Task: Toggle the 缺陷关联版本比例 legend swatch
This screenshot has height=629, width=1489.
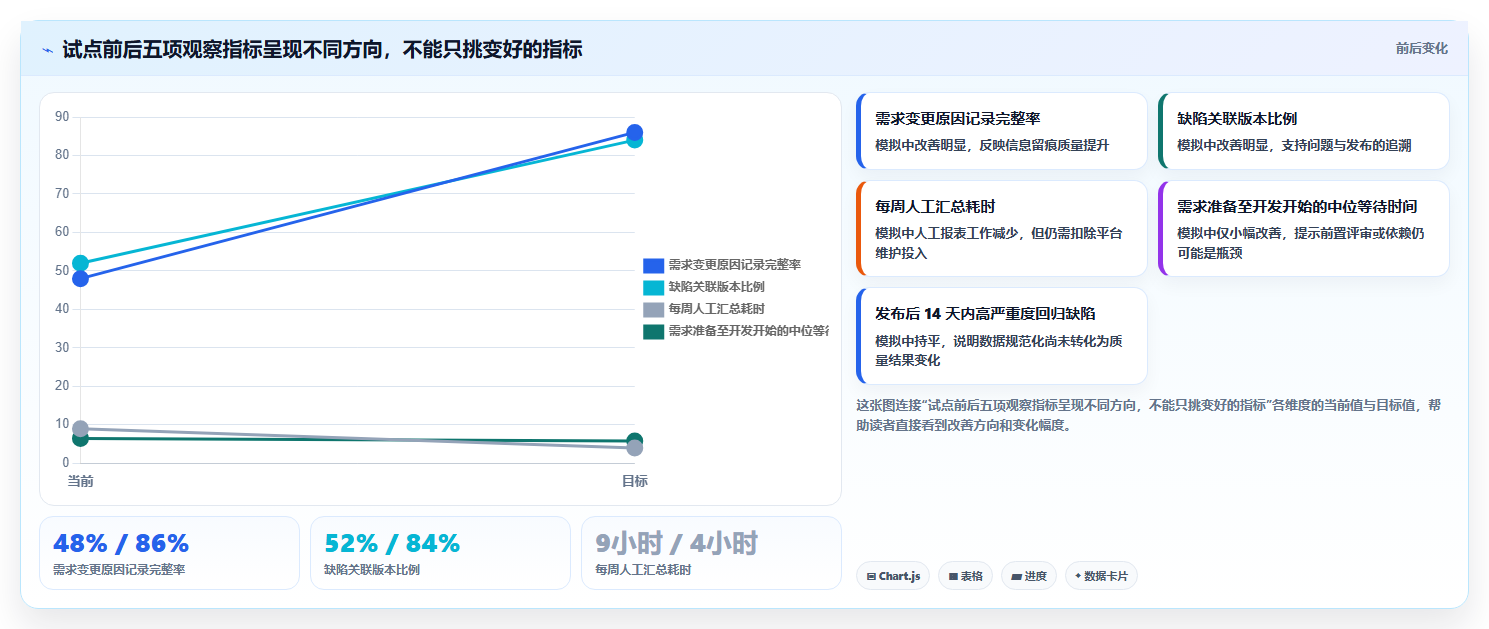Action: 653,287
